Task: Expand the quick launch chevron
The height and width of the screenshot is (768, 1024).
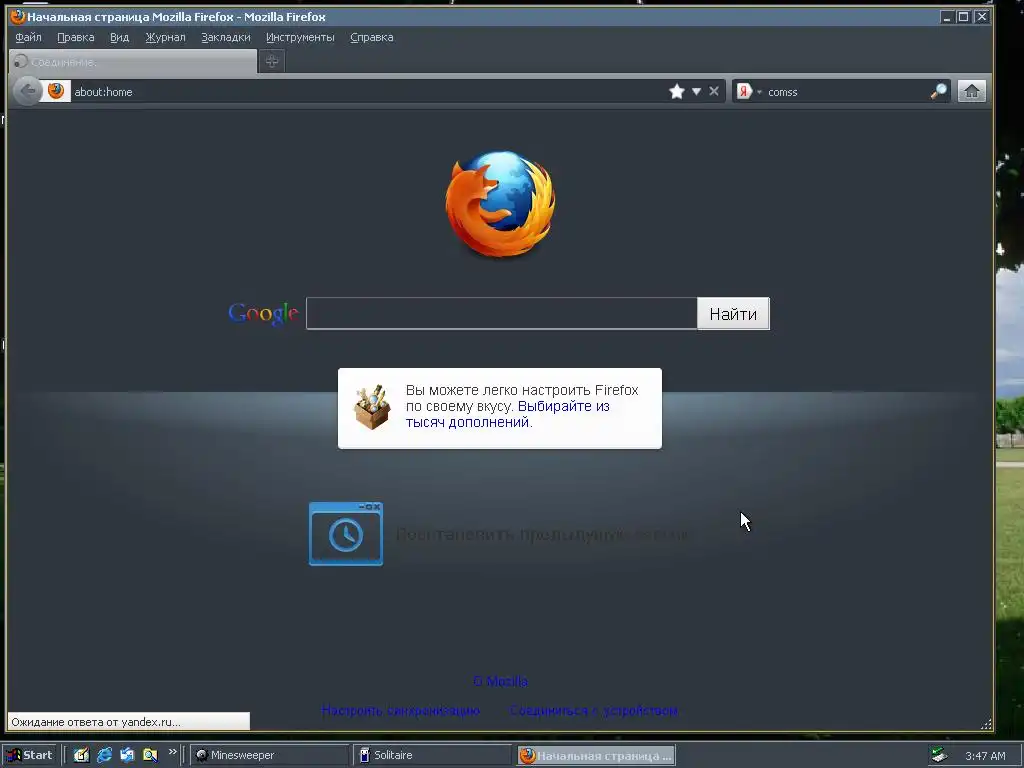Action: click(x=172, y=752)
